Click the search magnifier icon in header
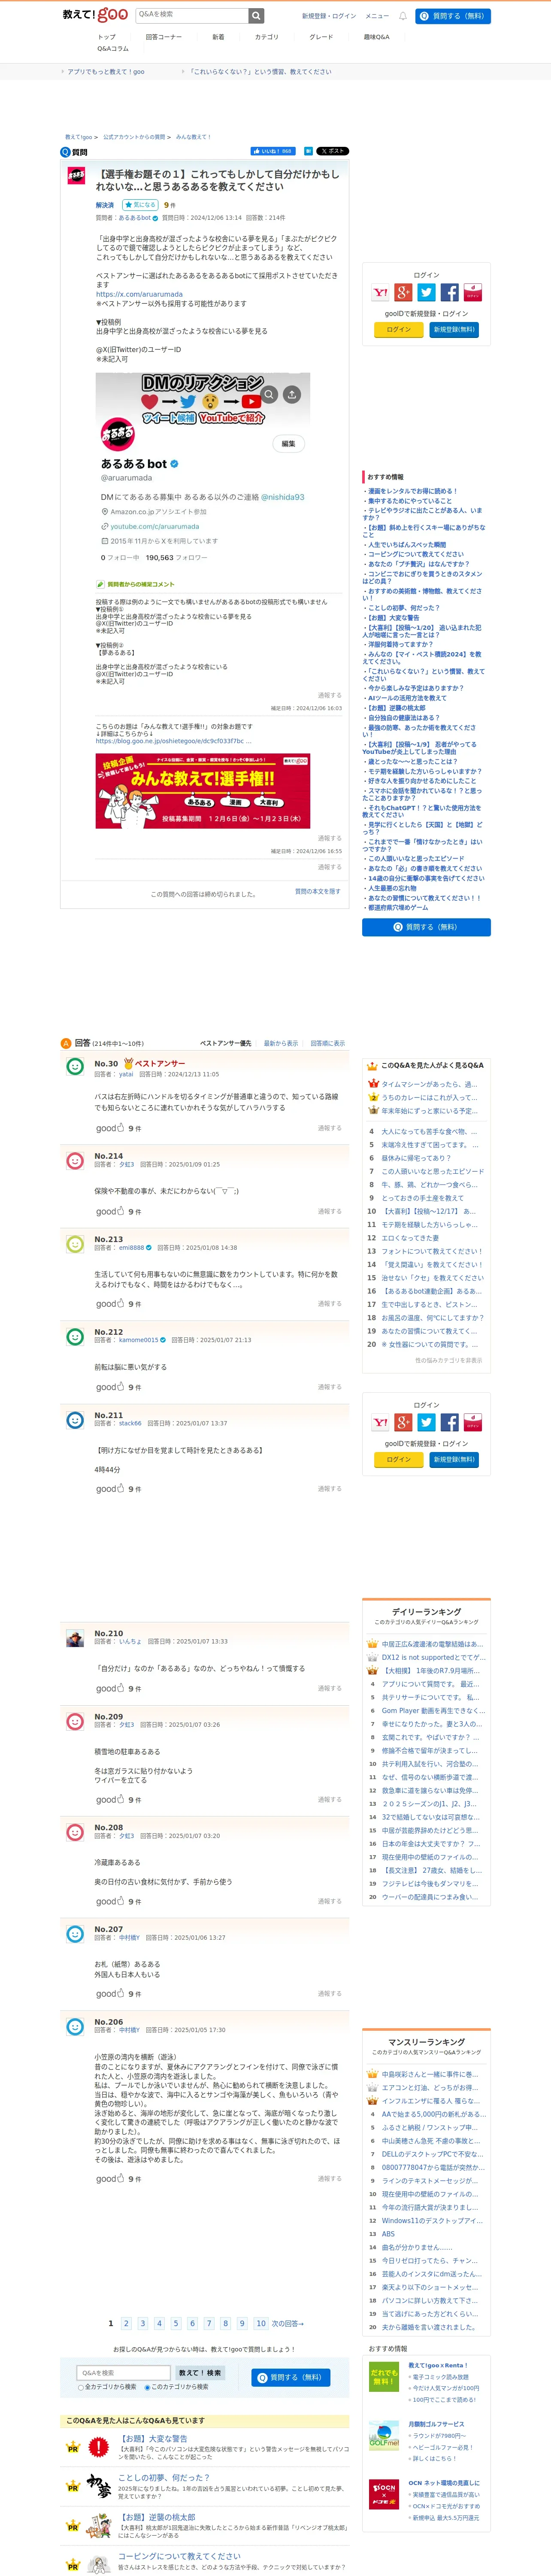 coord(257,15)
